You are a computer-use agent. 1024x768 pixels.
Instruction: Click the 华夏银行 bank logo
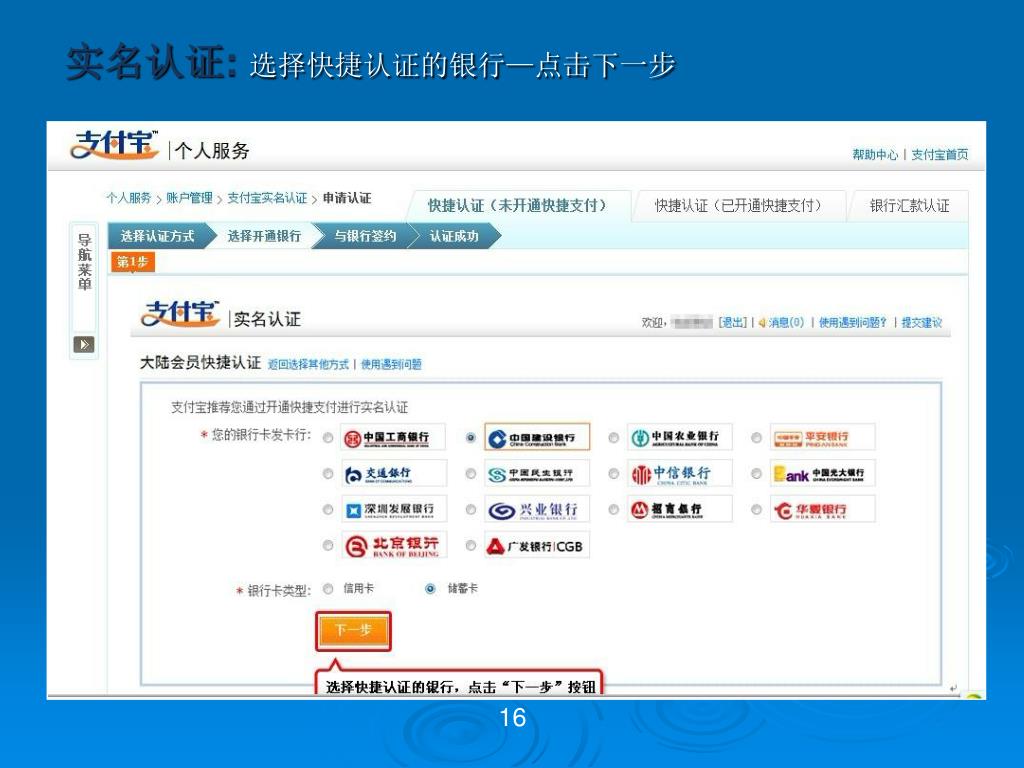pyautogui.click(x=822, y=509)
